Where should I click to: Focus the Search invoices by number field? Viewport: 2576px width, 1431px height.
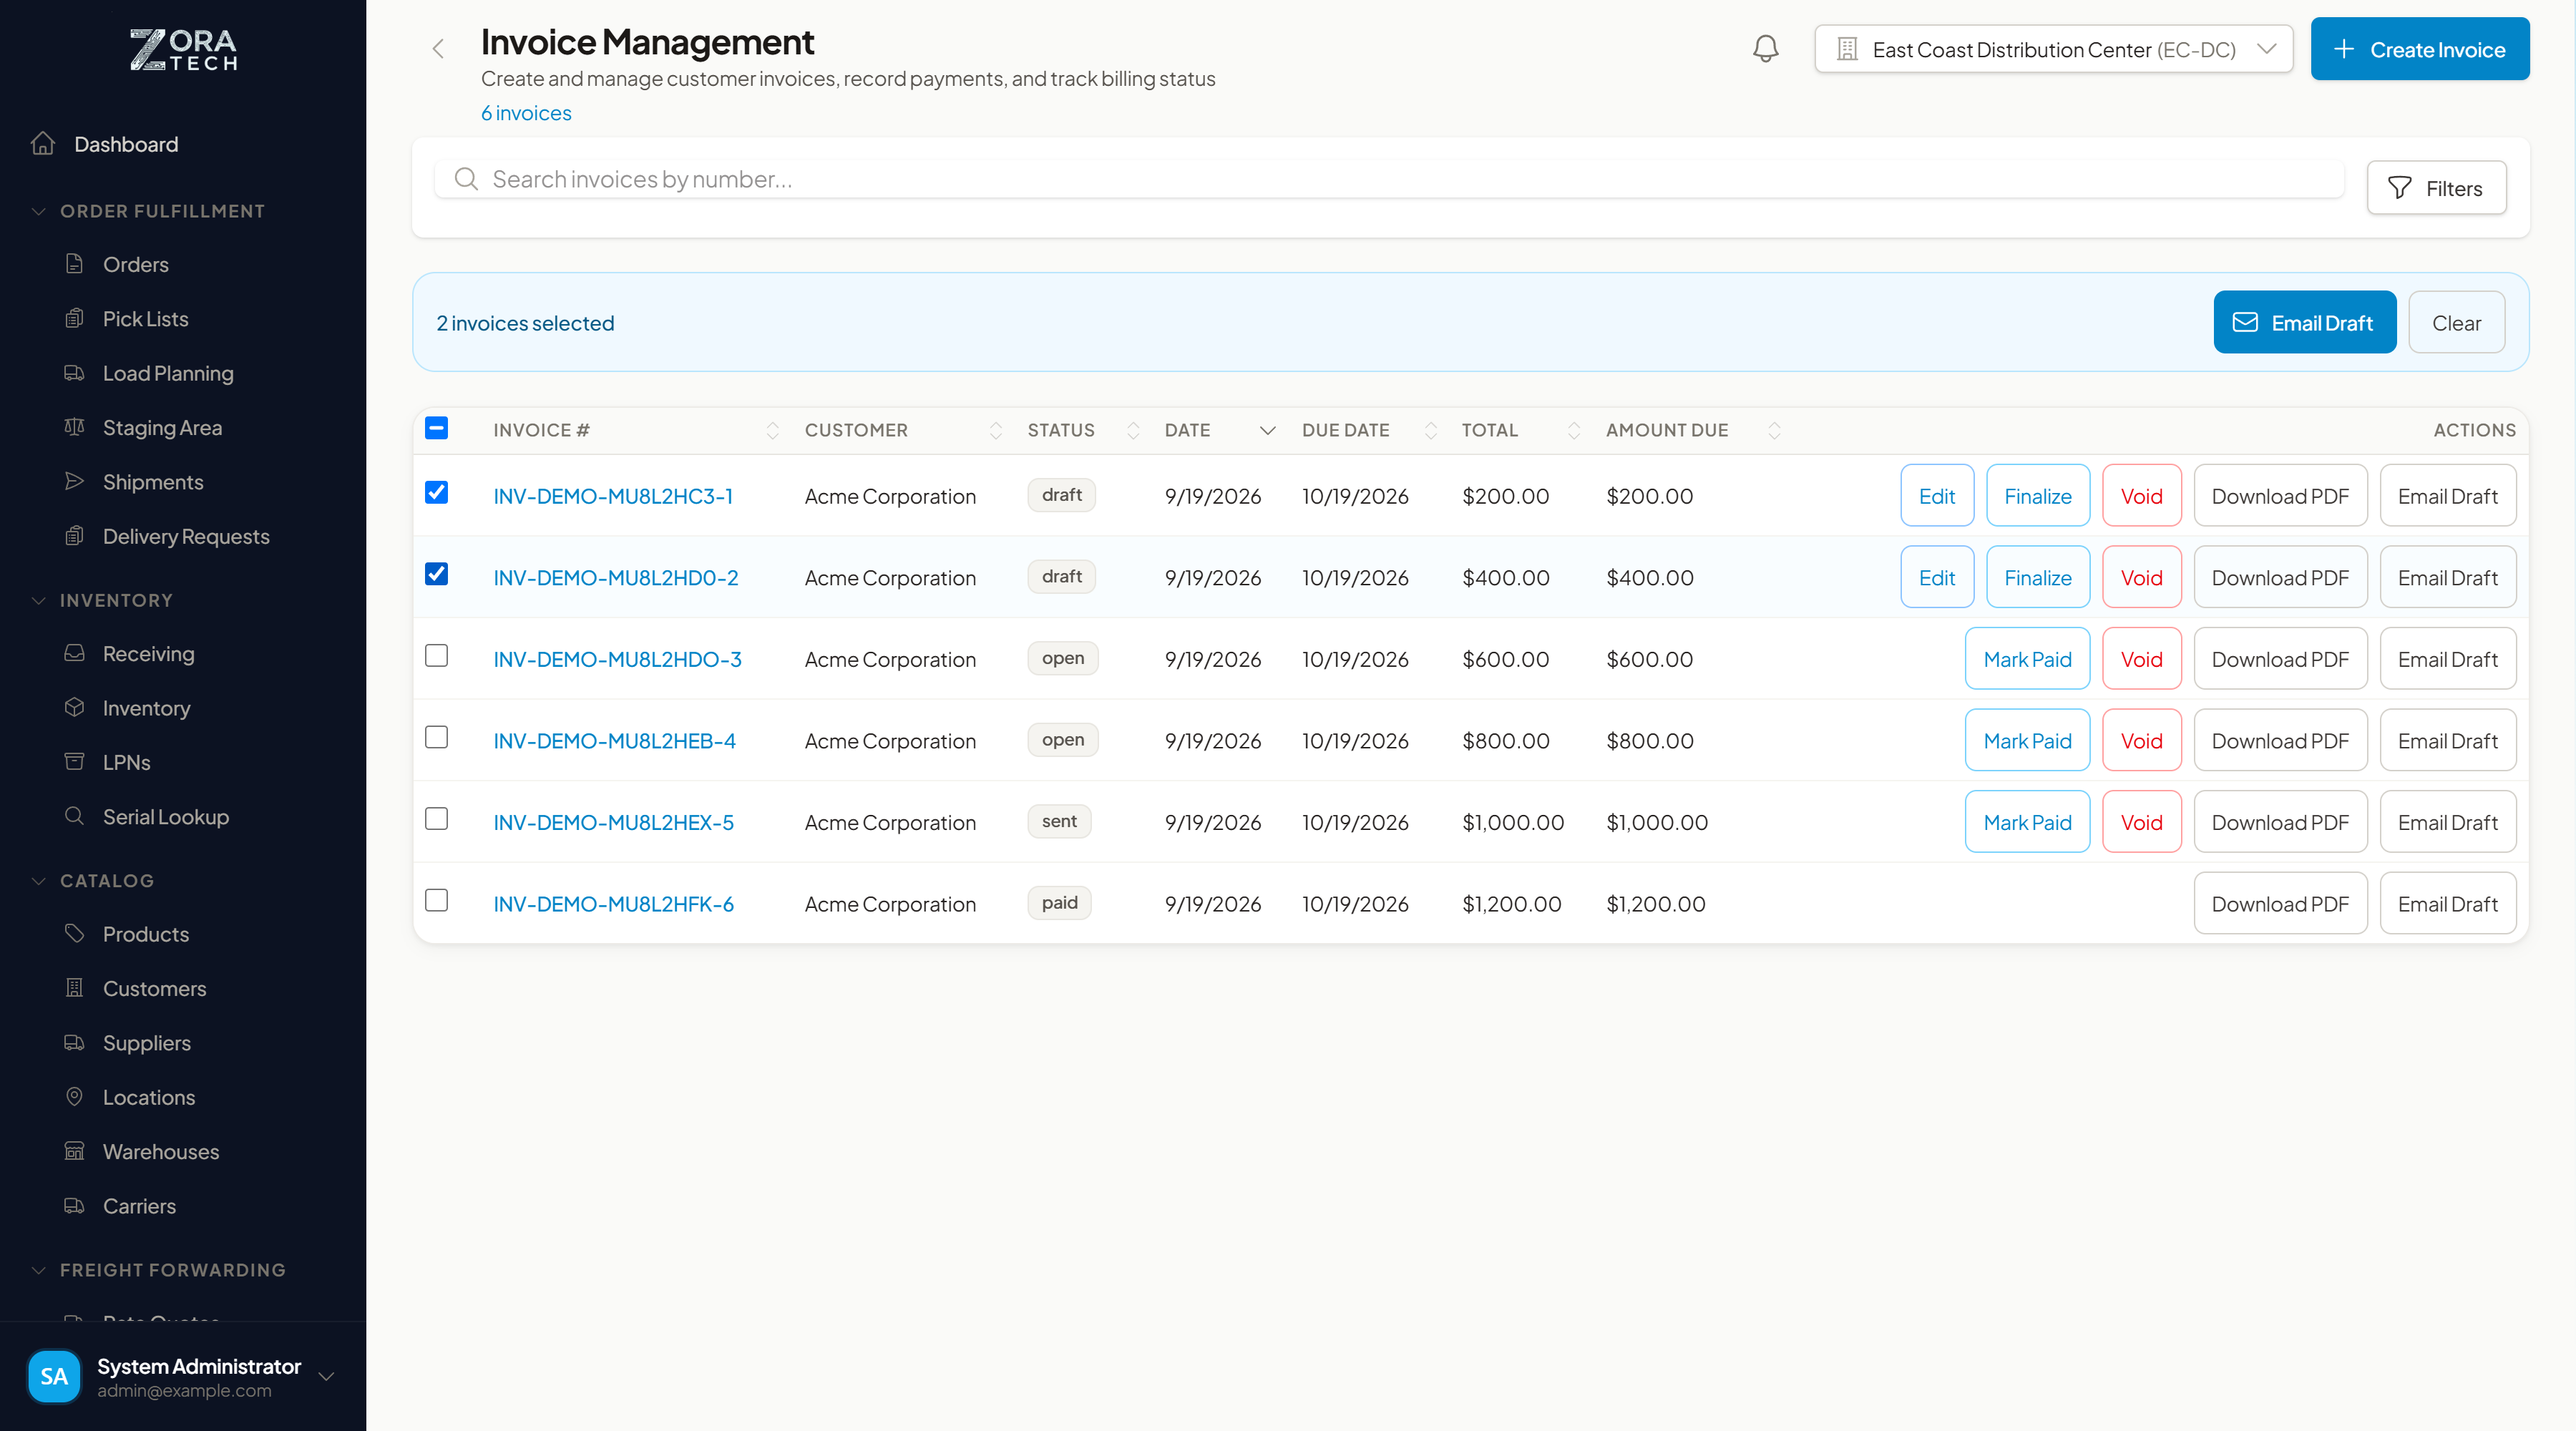[x=1389, y=179]
